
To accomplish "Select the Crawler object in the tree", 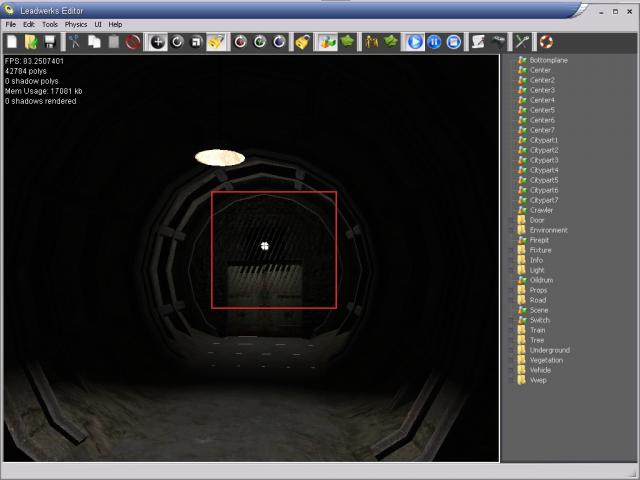I will (542, 210).
